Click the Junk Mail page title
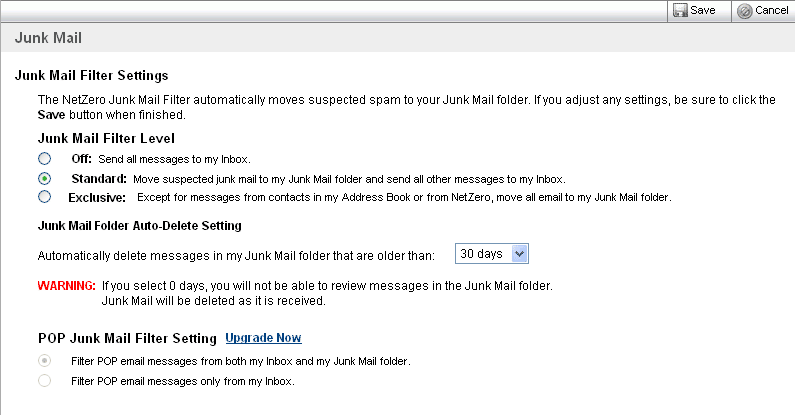Screen dimensions: 795x415 (48, 38)
